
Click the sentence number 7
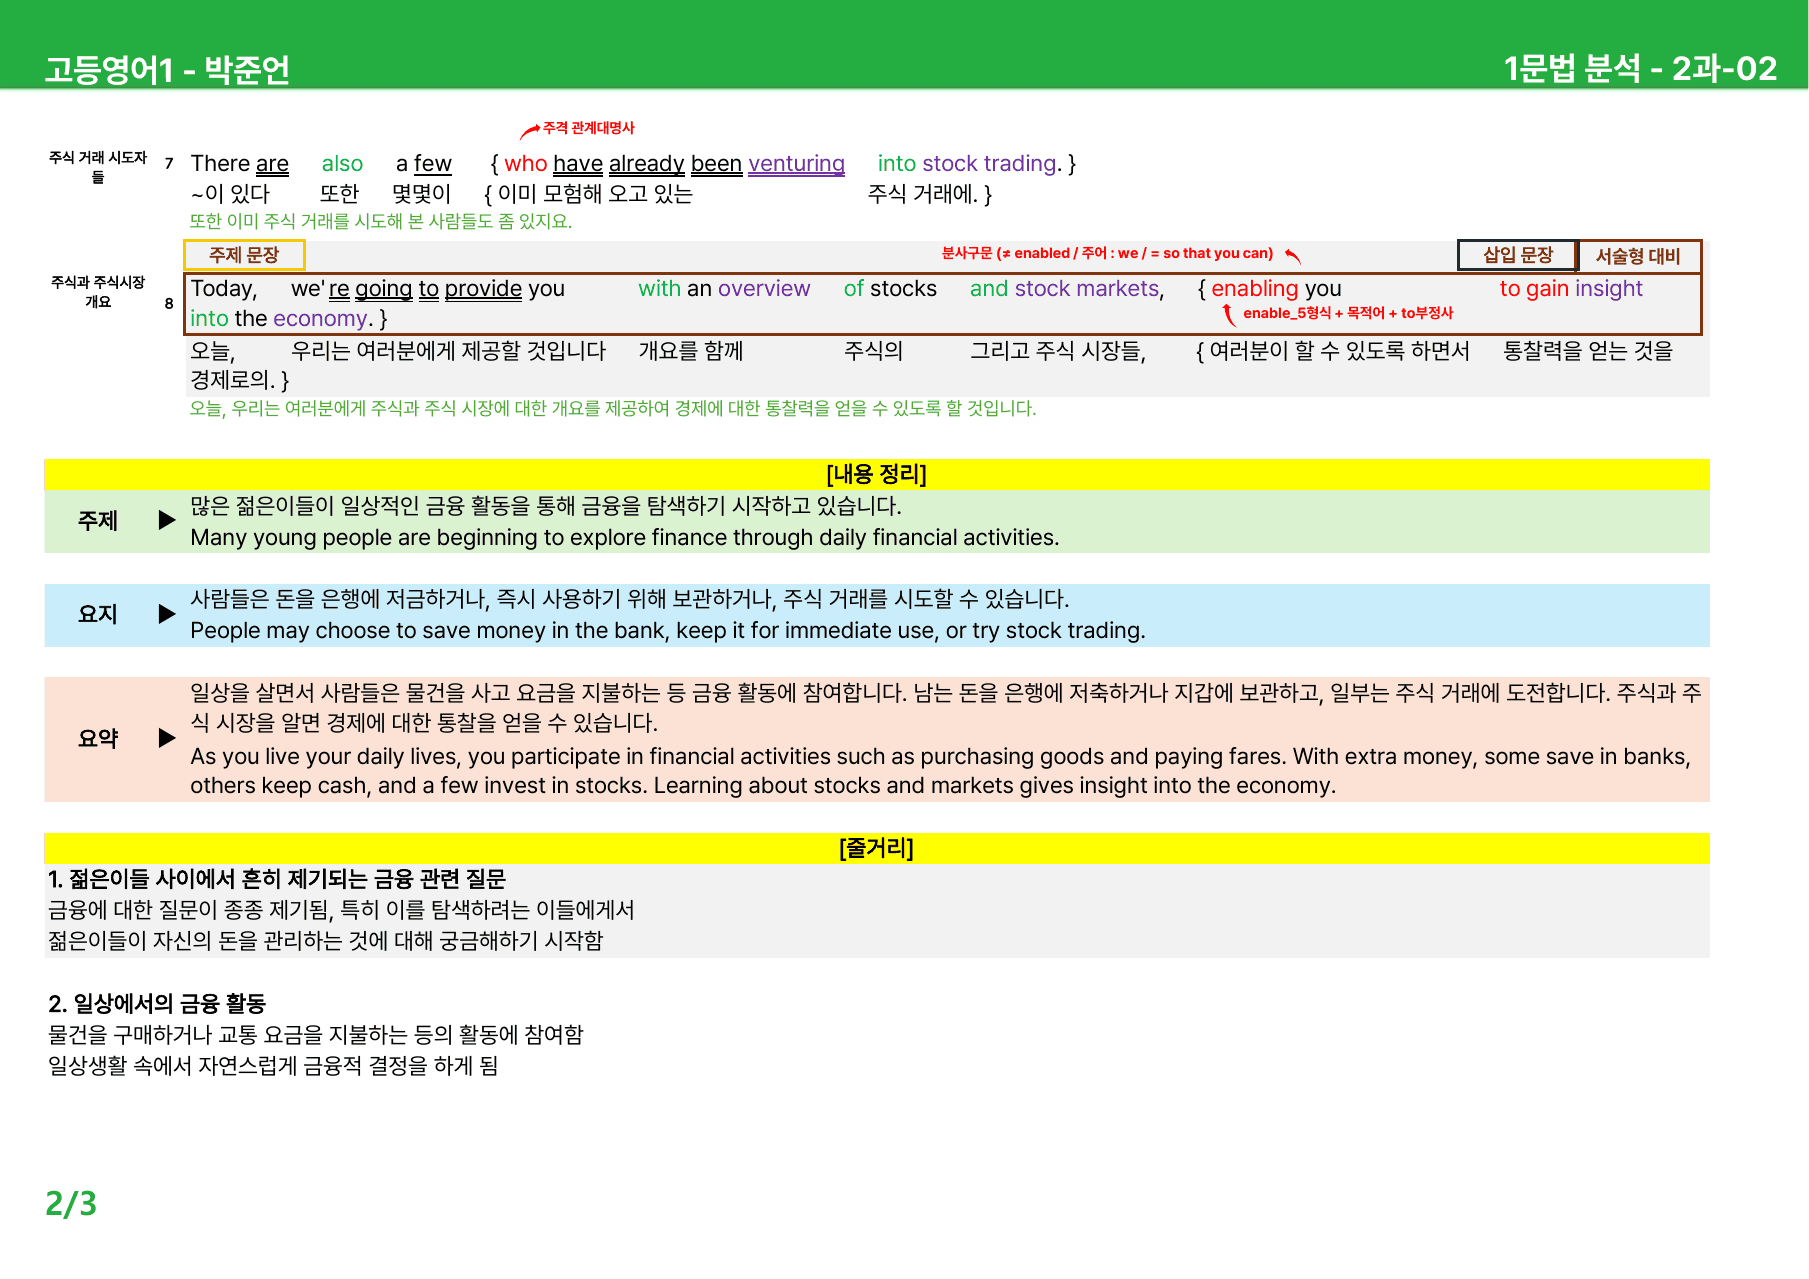tap(169, 163)
